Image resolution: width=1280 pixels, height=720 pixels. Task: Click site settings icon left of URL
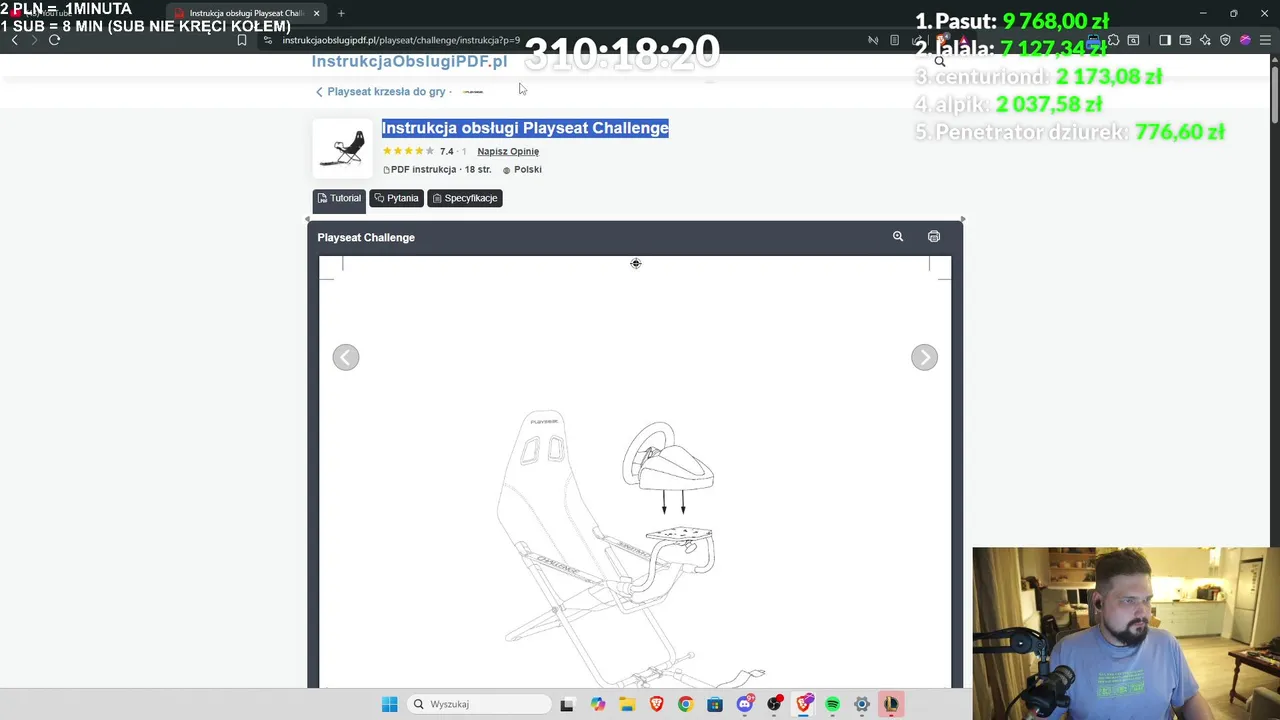click(x=268, y=40)
